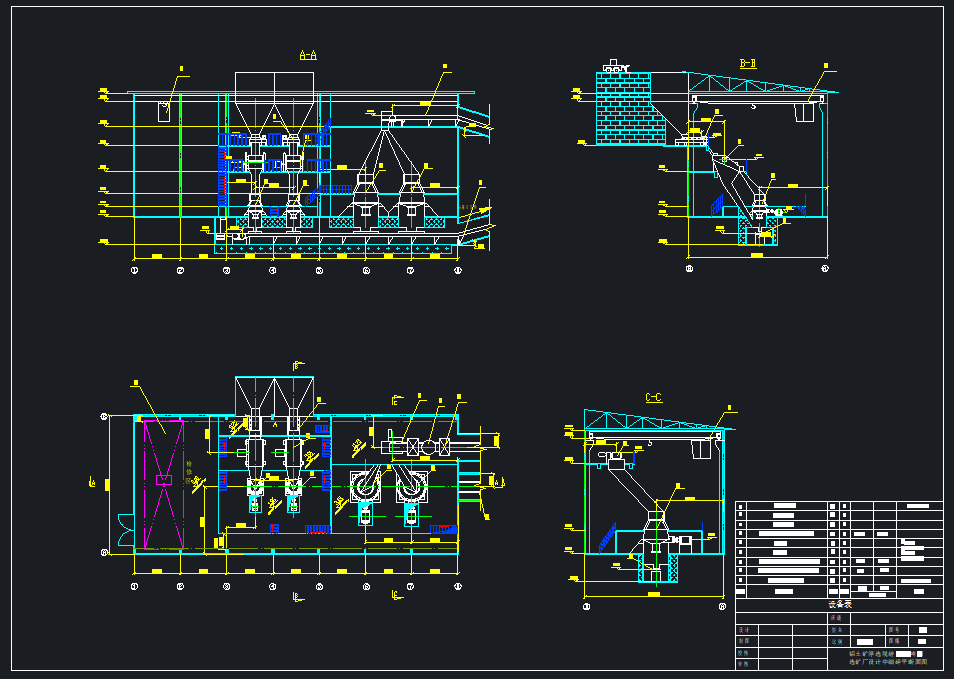Image resolution: width=954 pixels, height=679 pixels.
Task: Click the 设备表 table heading
Action: (x=840, y=605)
